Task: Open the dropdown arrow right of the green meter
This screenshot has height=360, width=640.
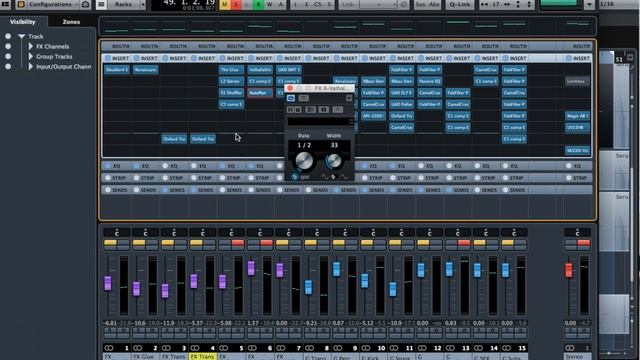Action: [589, 4]
